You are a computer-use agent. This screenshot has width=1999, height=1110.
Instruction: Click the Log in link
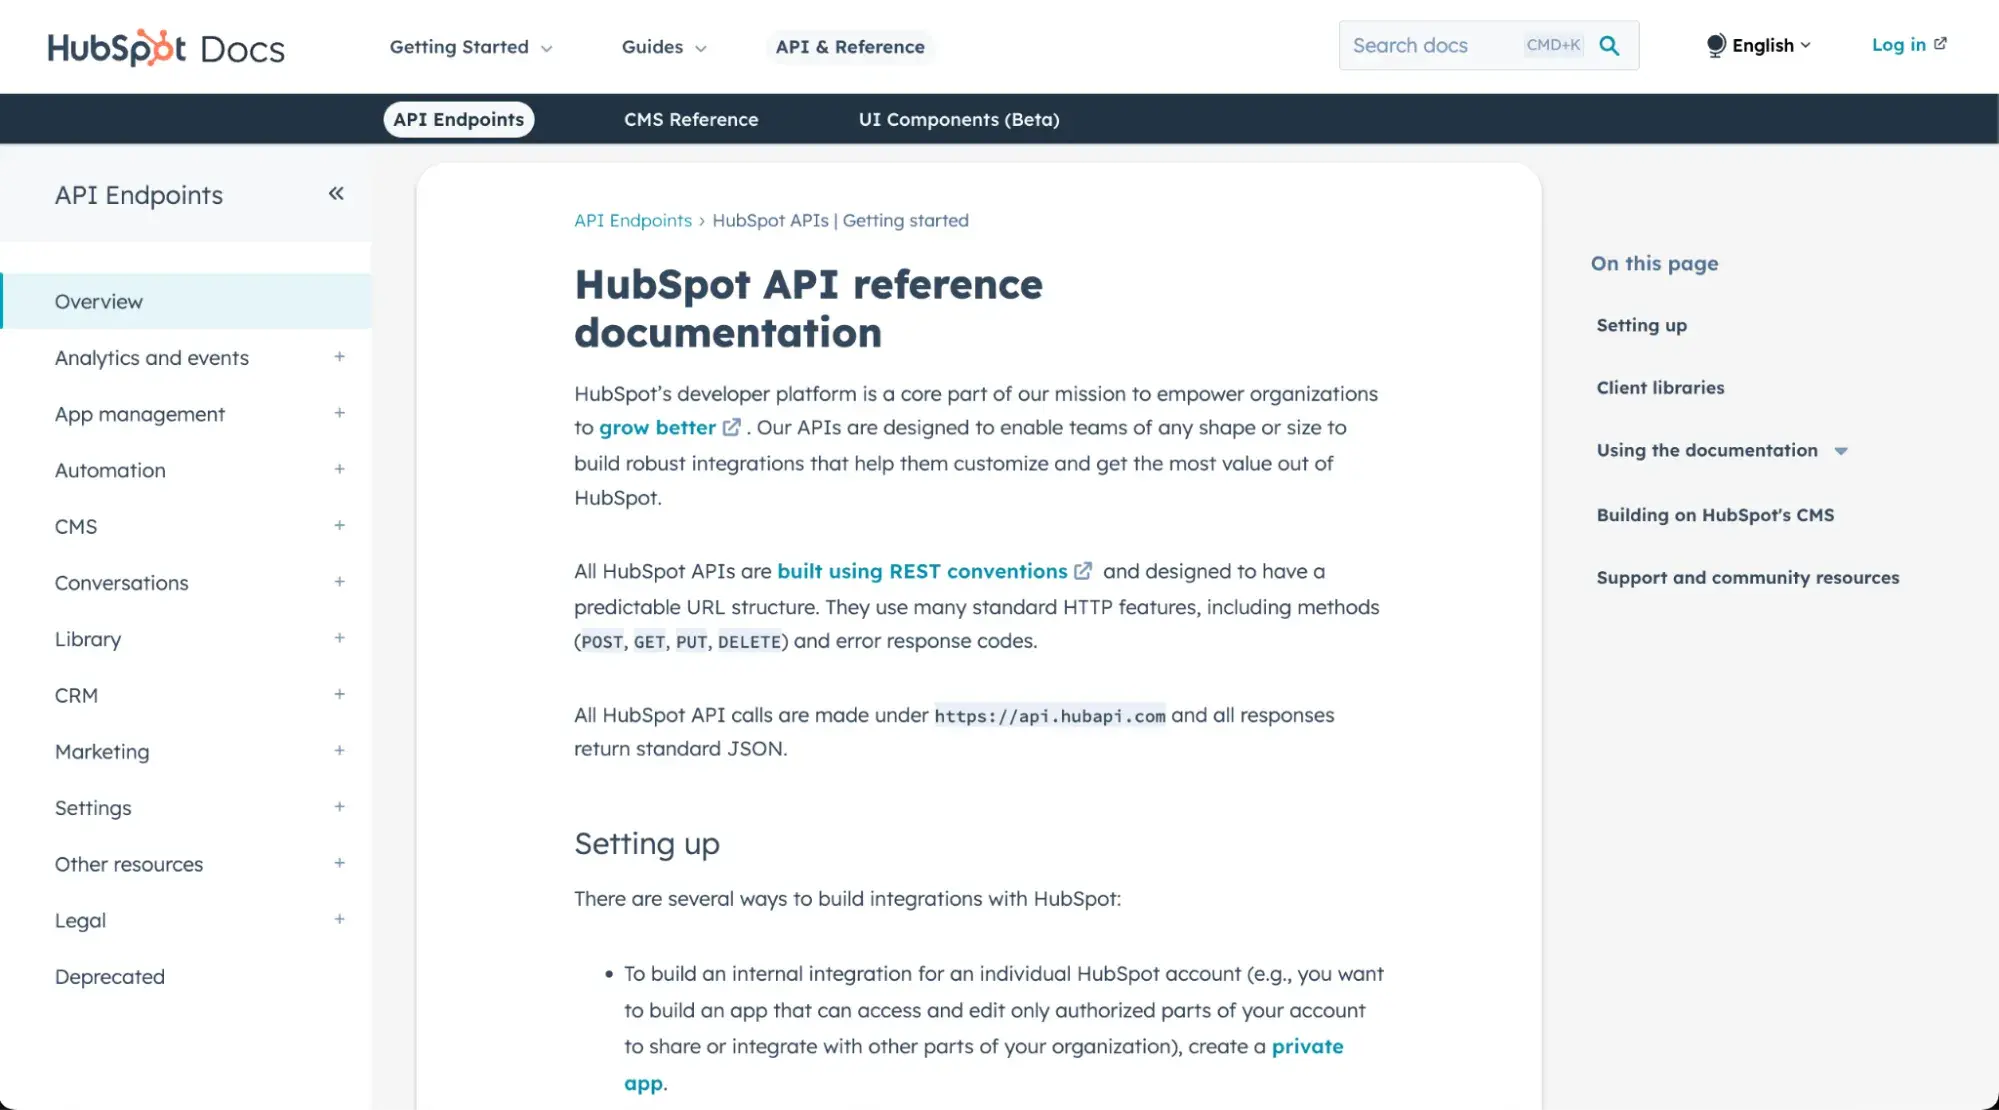pyautogui.click(x=1899, y=45)
